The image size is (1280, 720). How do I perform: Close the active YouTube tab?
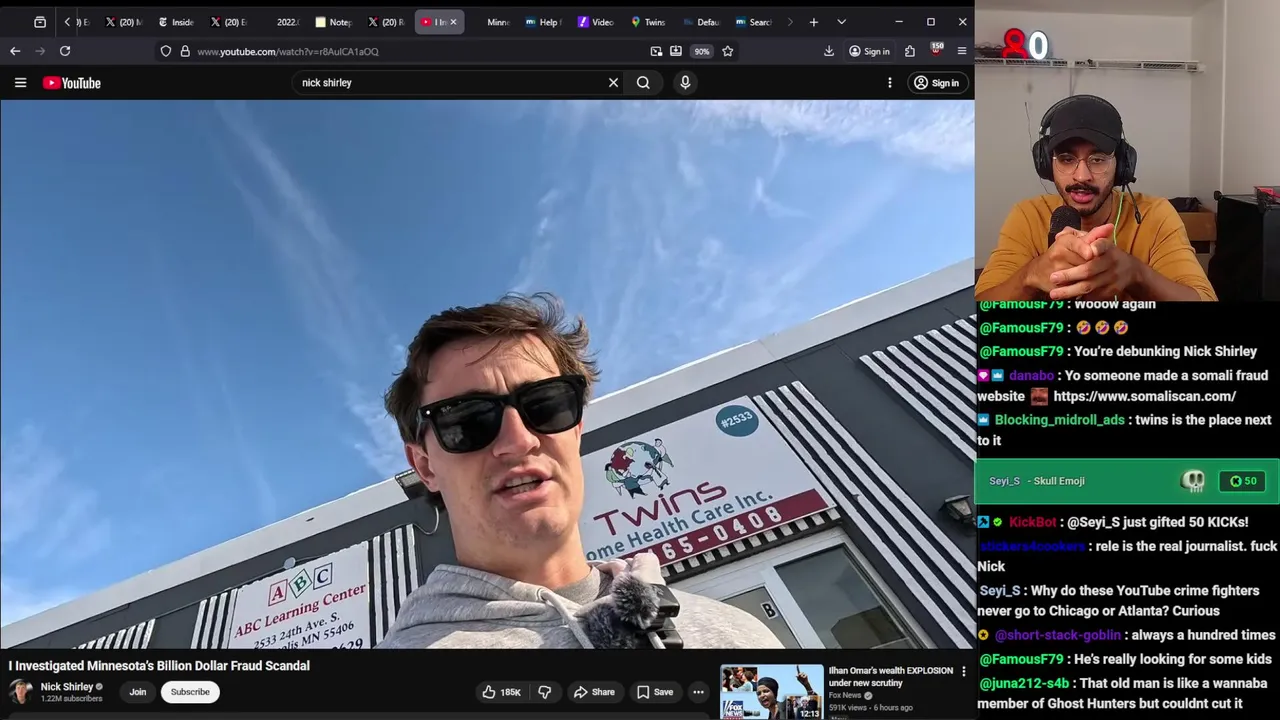pos(453,22)
